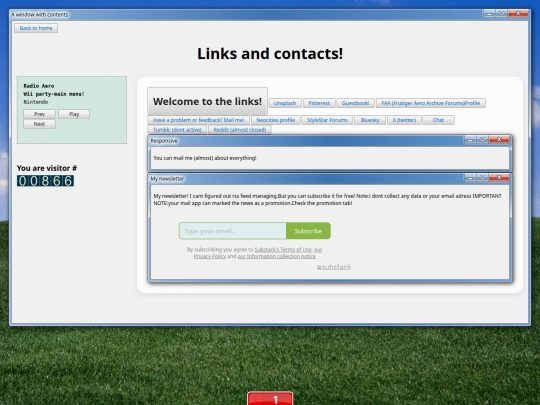Open FAA Frutiger Aero Archive Forums profile
The image size is (540, 405).
coord(430,103)
